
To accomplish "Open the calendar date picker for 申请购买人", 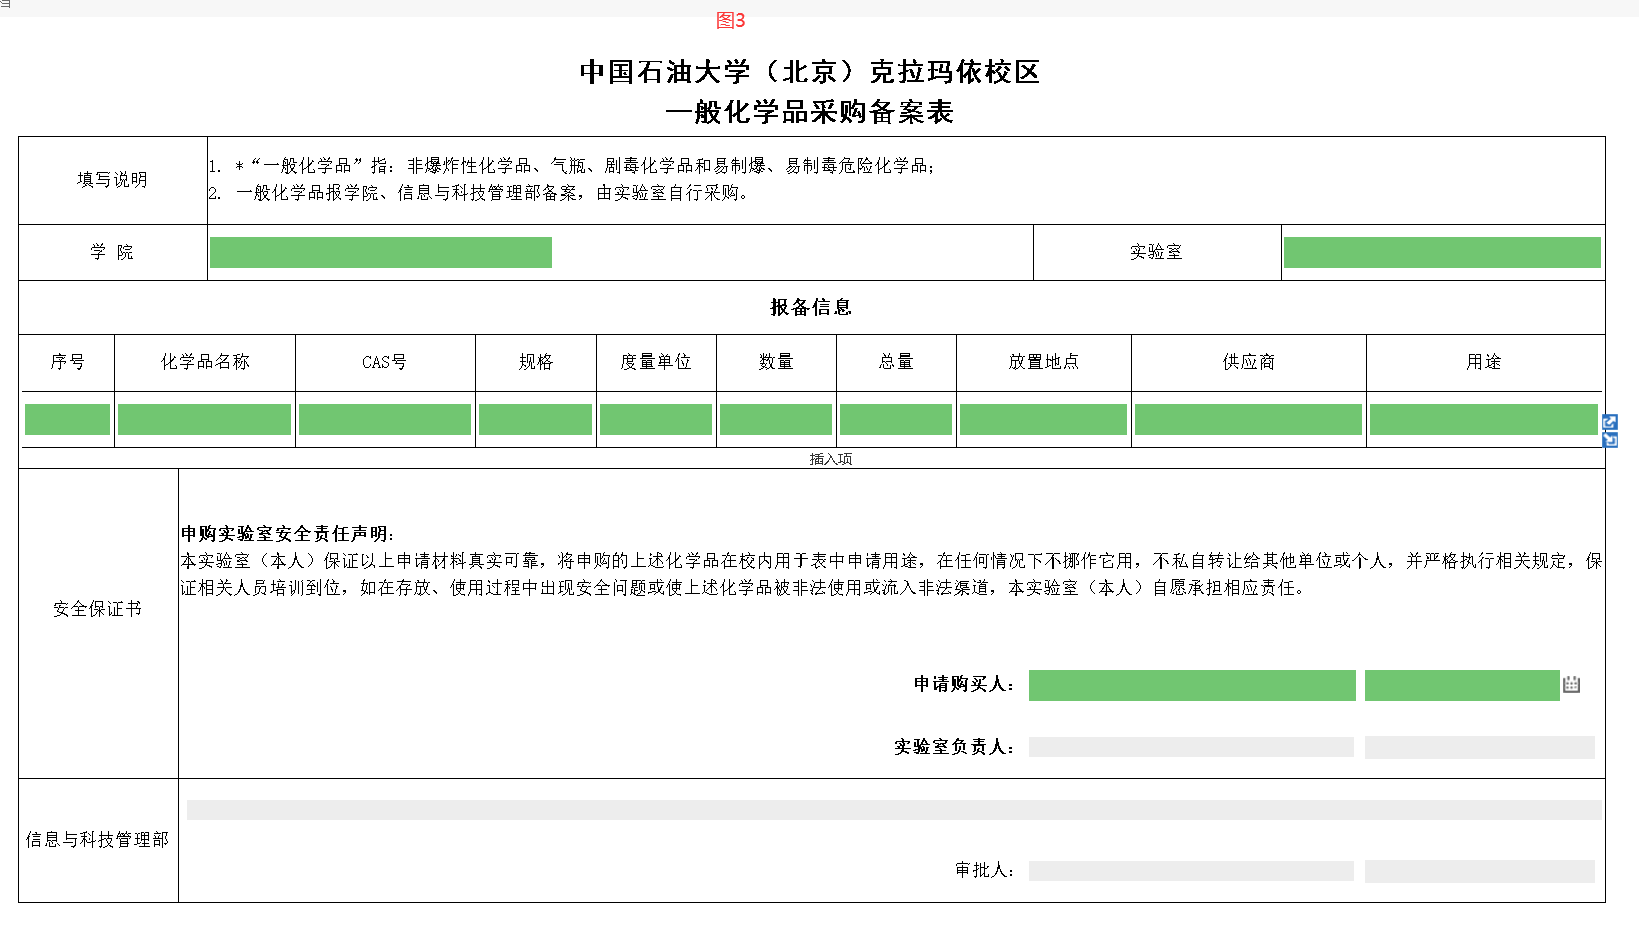I will [1571, 685].
